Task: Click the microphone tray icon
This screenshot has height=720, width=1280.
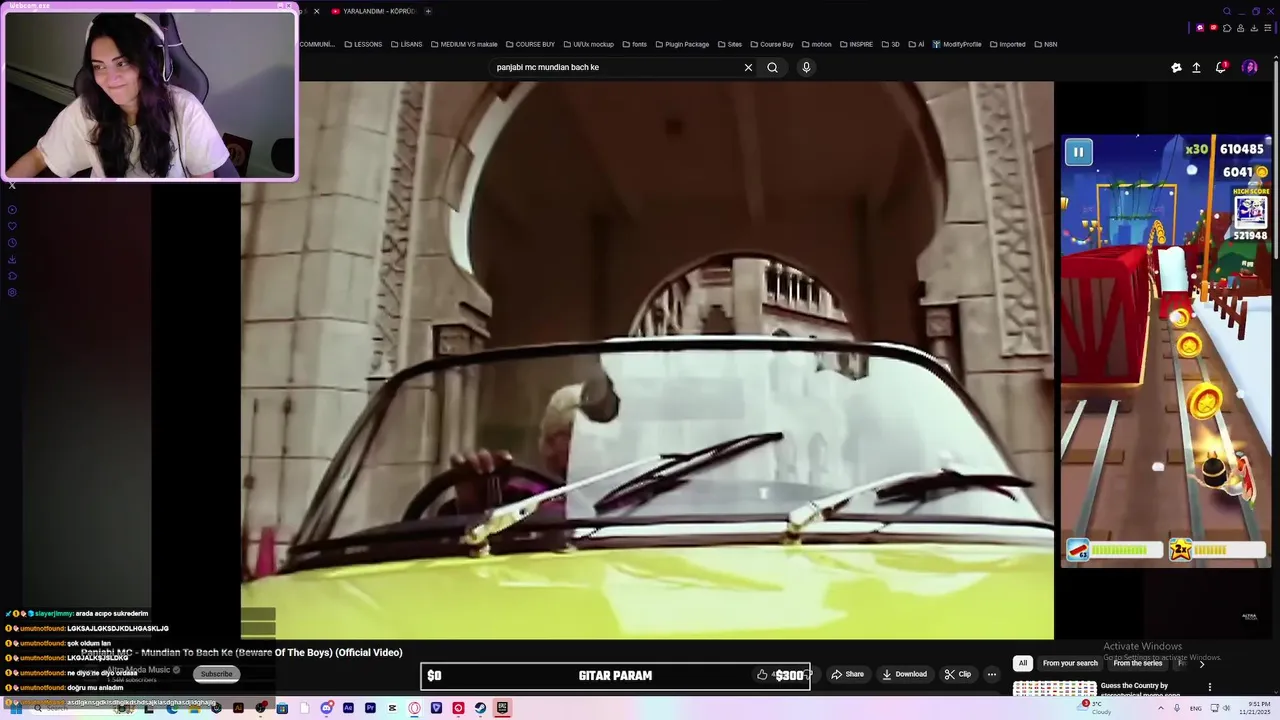Action: [x=1177, y=708]
